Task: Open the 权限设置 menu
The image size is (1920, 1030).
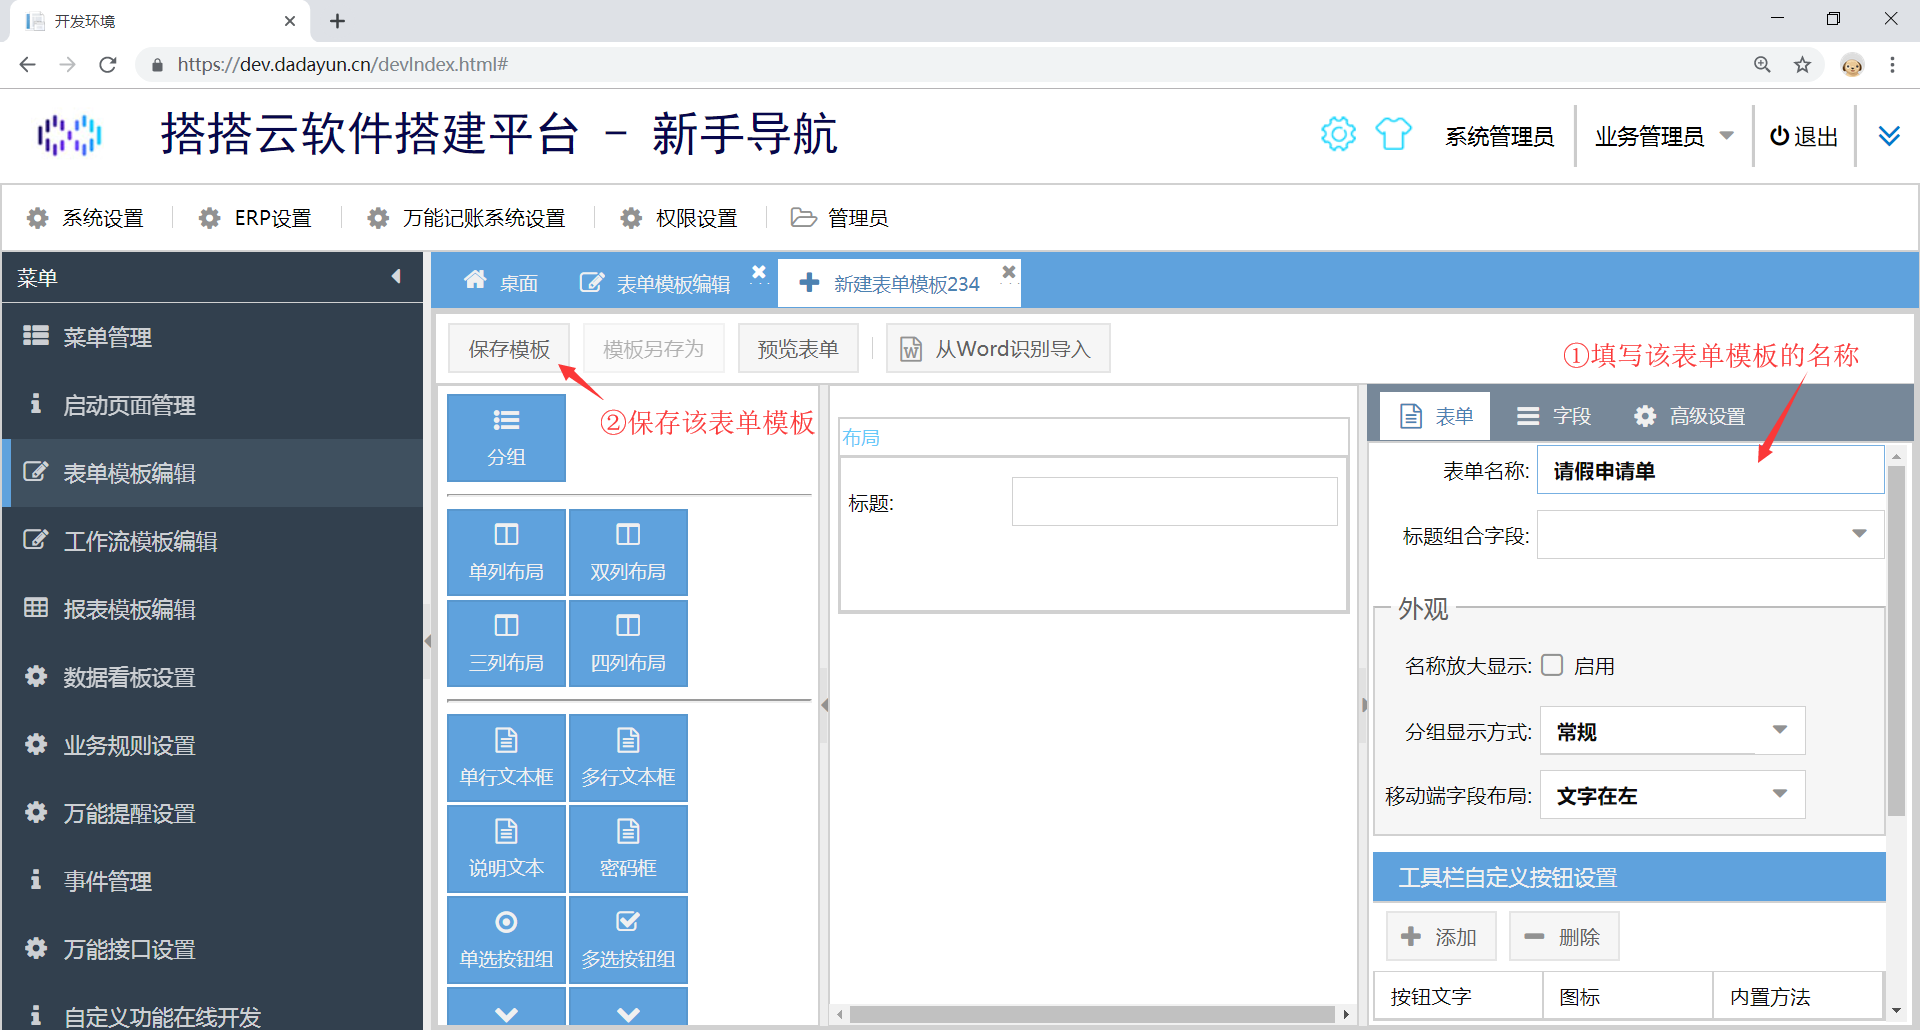Action: coord(679,217)
